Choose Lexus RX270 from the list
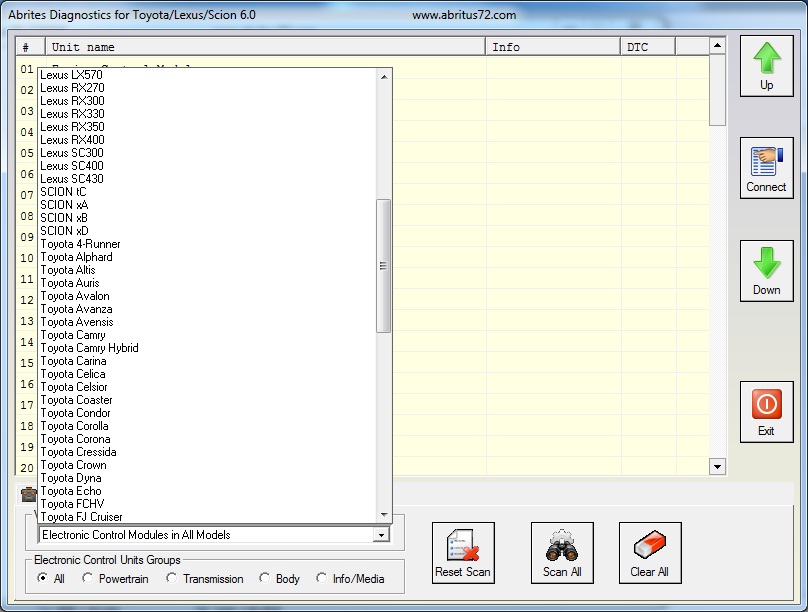Image resolution: width=808 pixels, height=612 pixels. [208, 88]
